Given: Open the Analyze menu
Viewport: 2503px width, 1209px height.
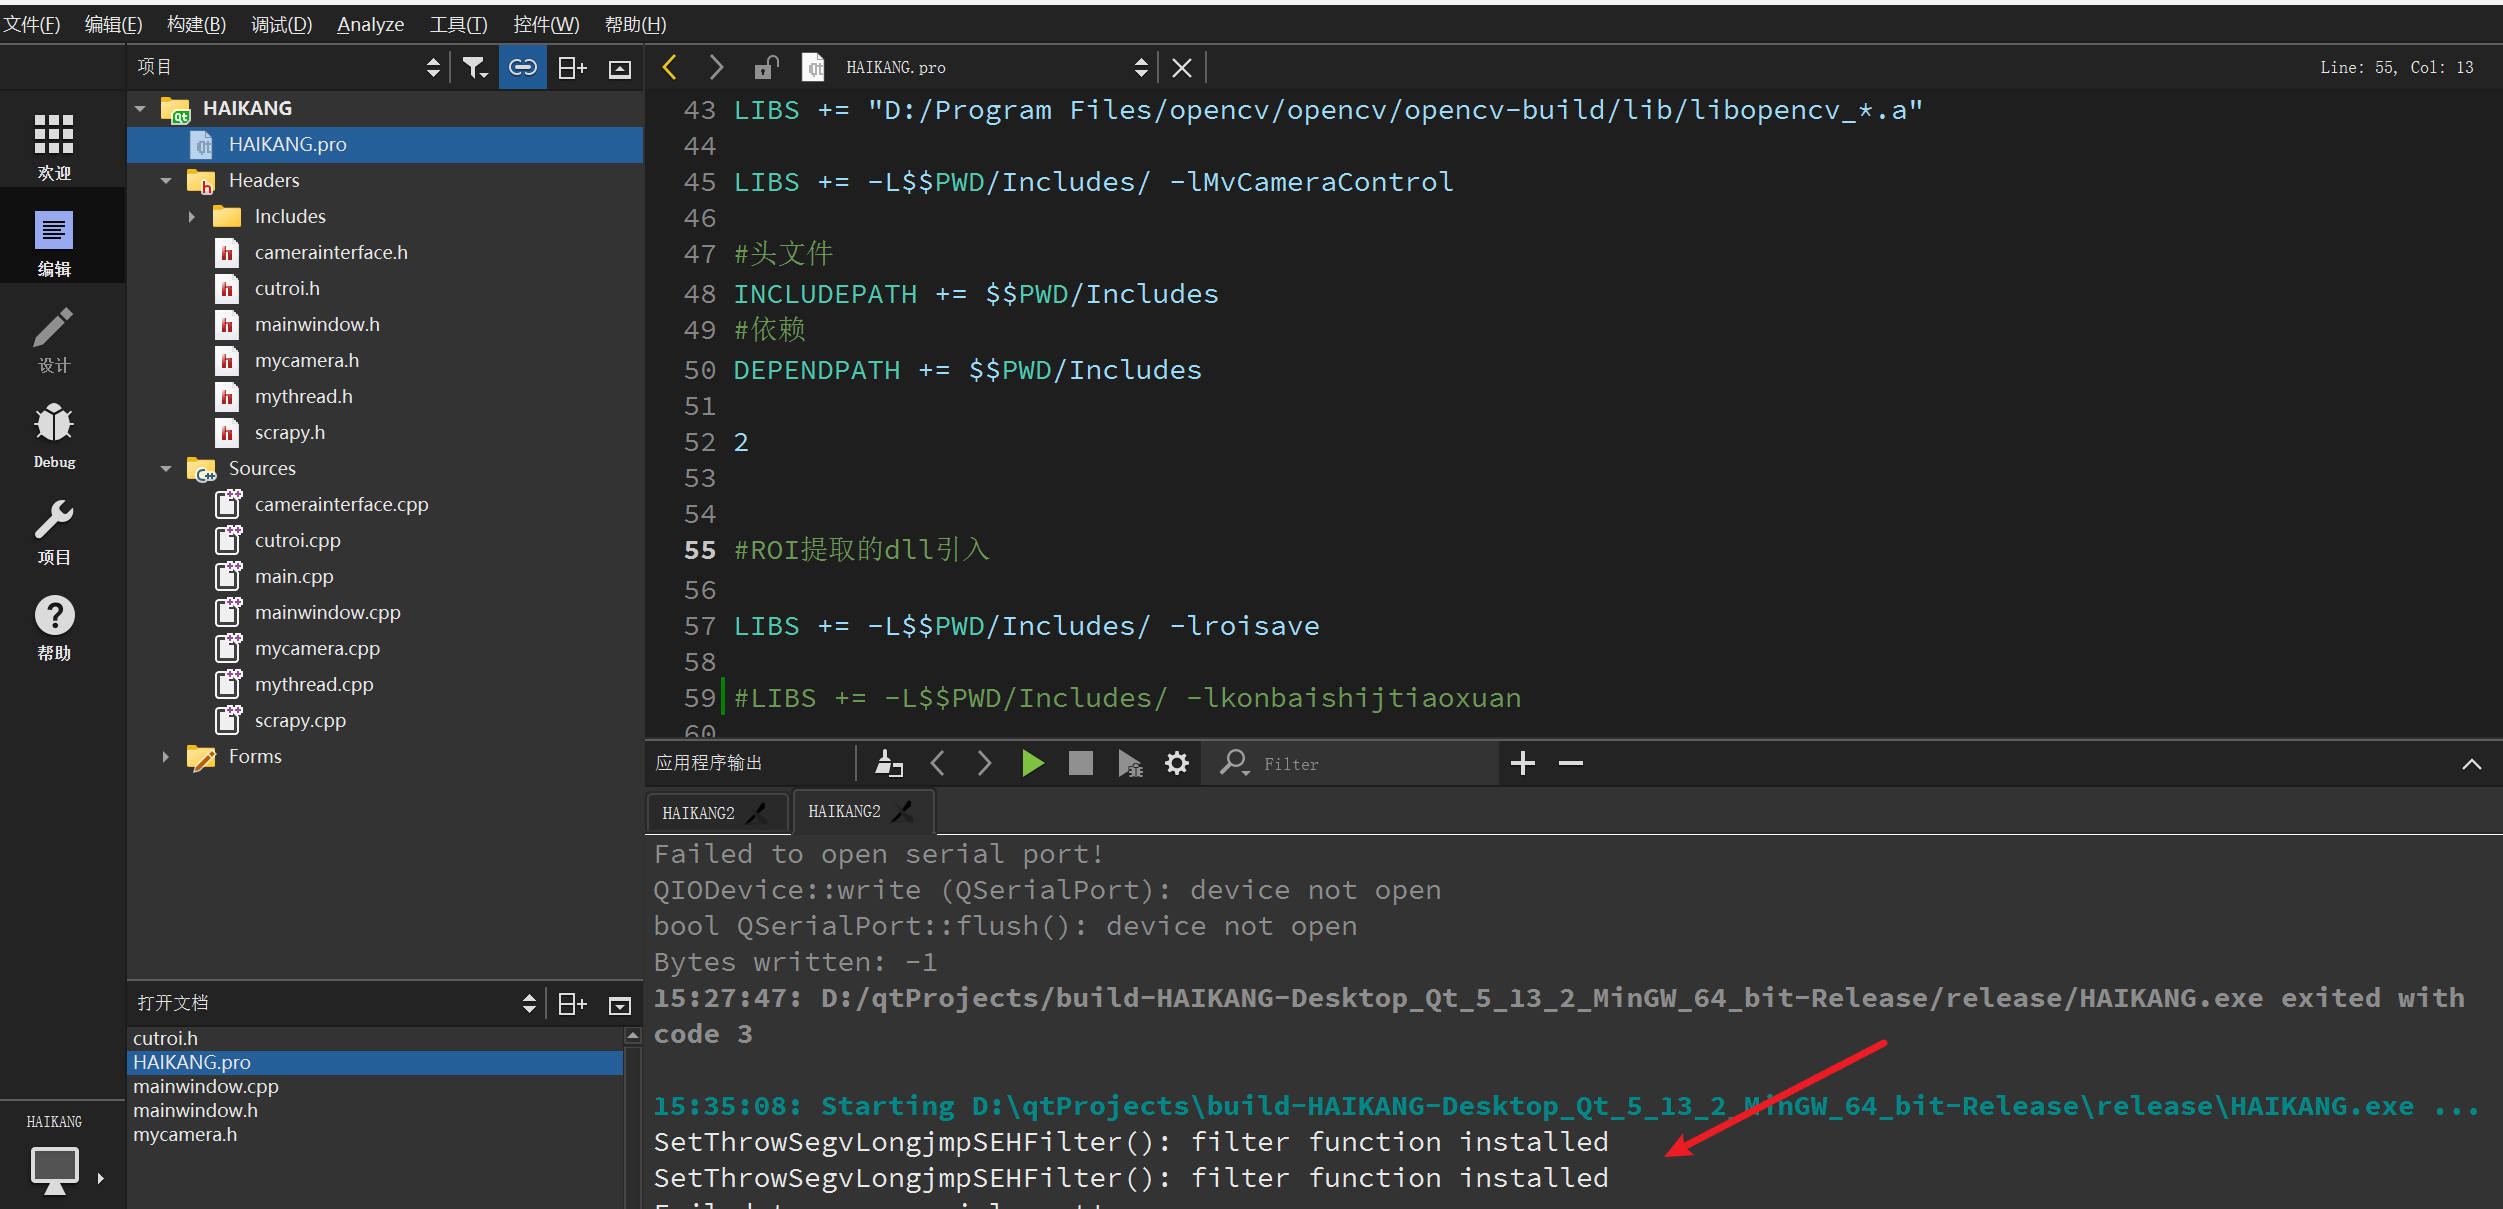Looking at the screenshot, I should 370,24.
